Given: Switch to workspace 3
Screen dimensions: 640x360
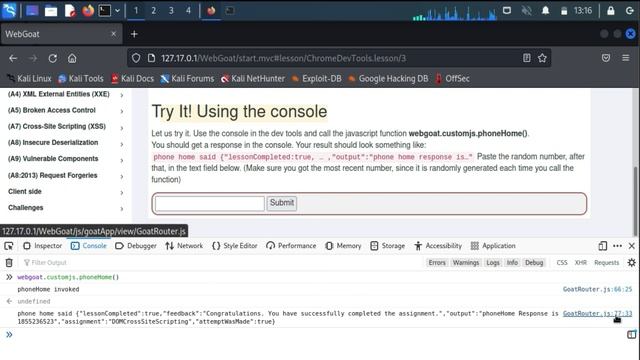Looking at the screenshot, I should [x=171, y=11].
